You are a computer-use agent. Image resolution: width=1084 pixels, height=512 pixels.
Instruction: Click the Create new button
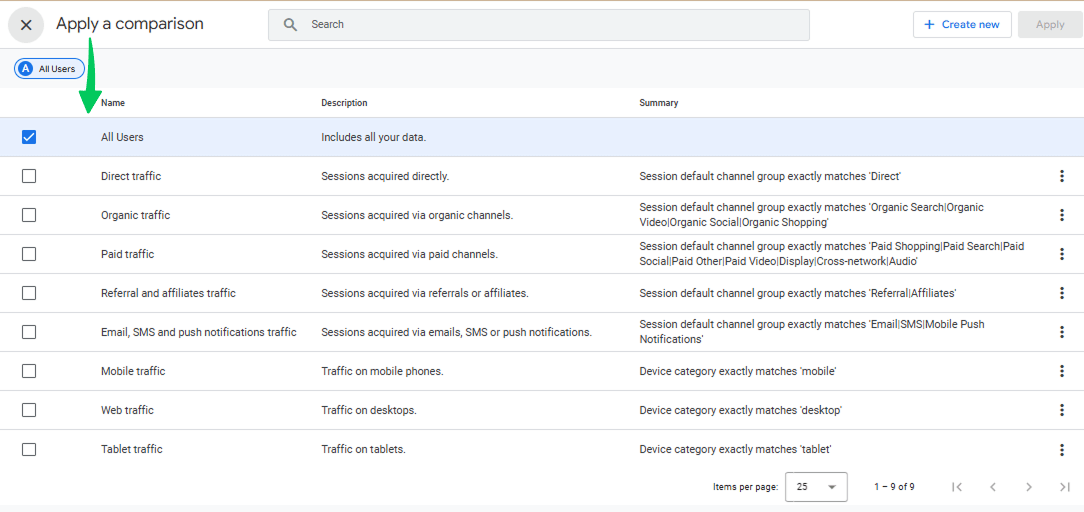coord(961,25)
